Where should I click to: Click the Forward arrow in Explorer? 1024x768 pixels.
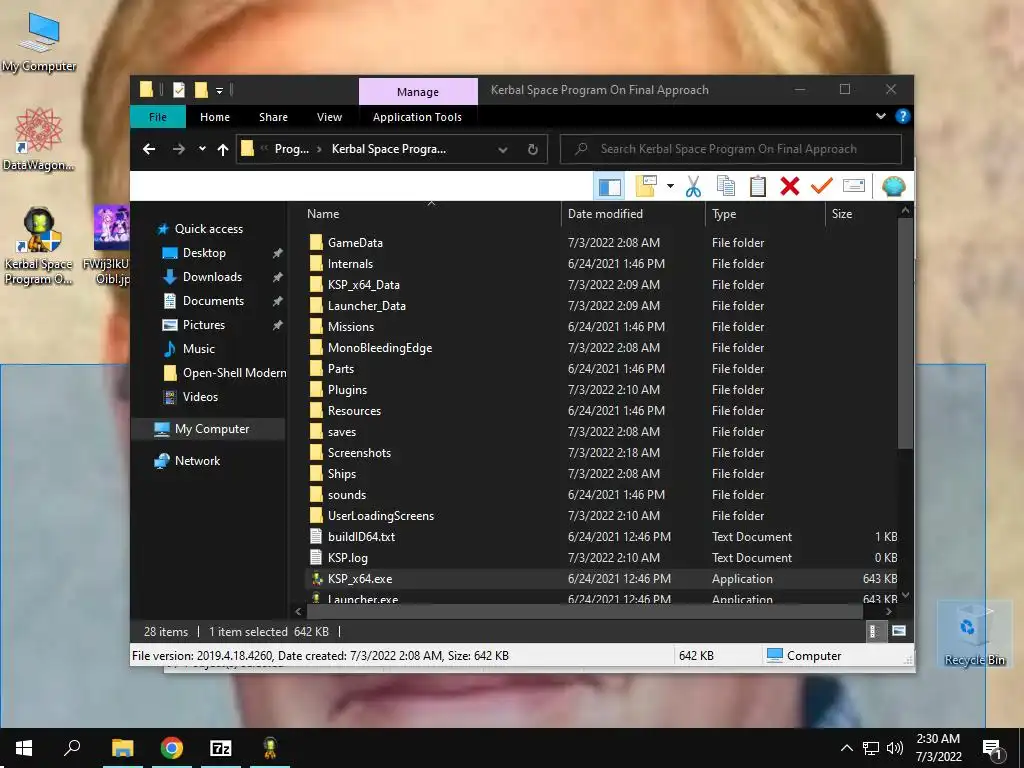pyautogui.click(x=178, y=150)
